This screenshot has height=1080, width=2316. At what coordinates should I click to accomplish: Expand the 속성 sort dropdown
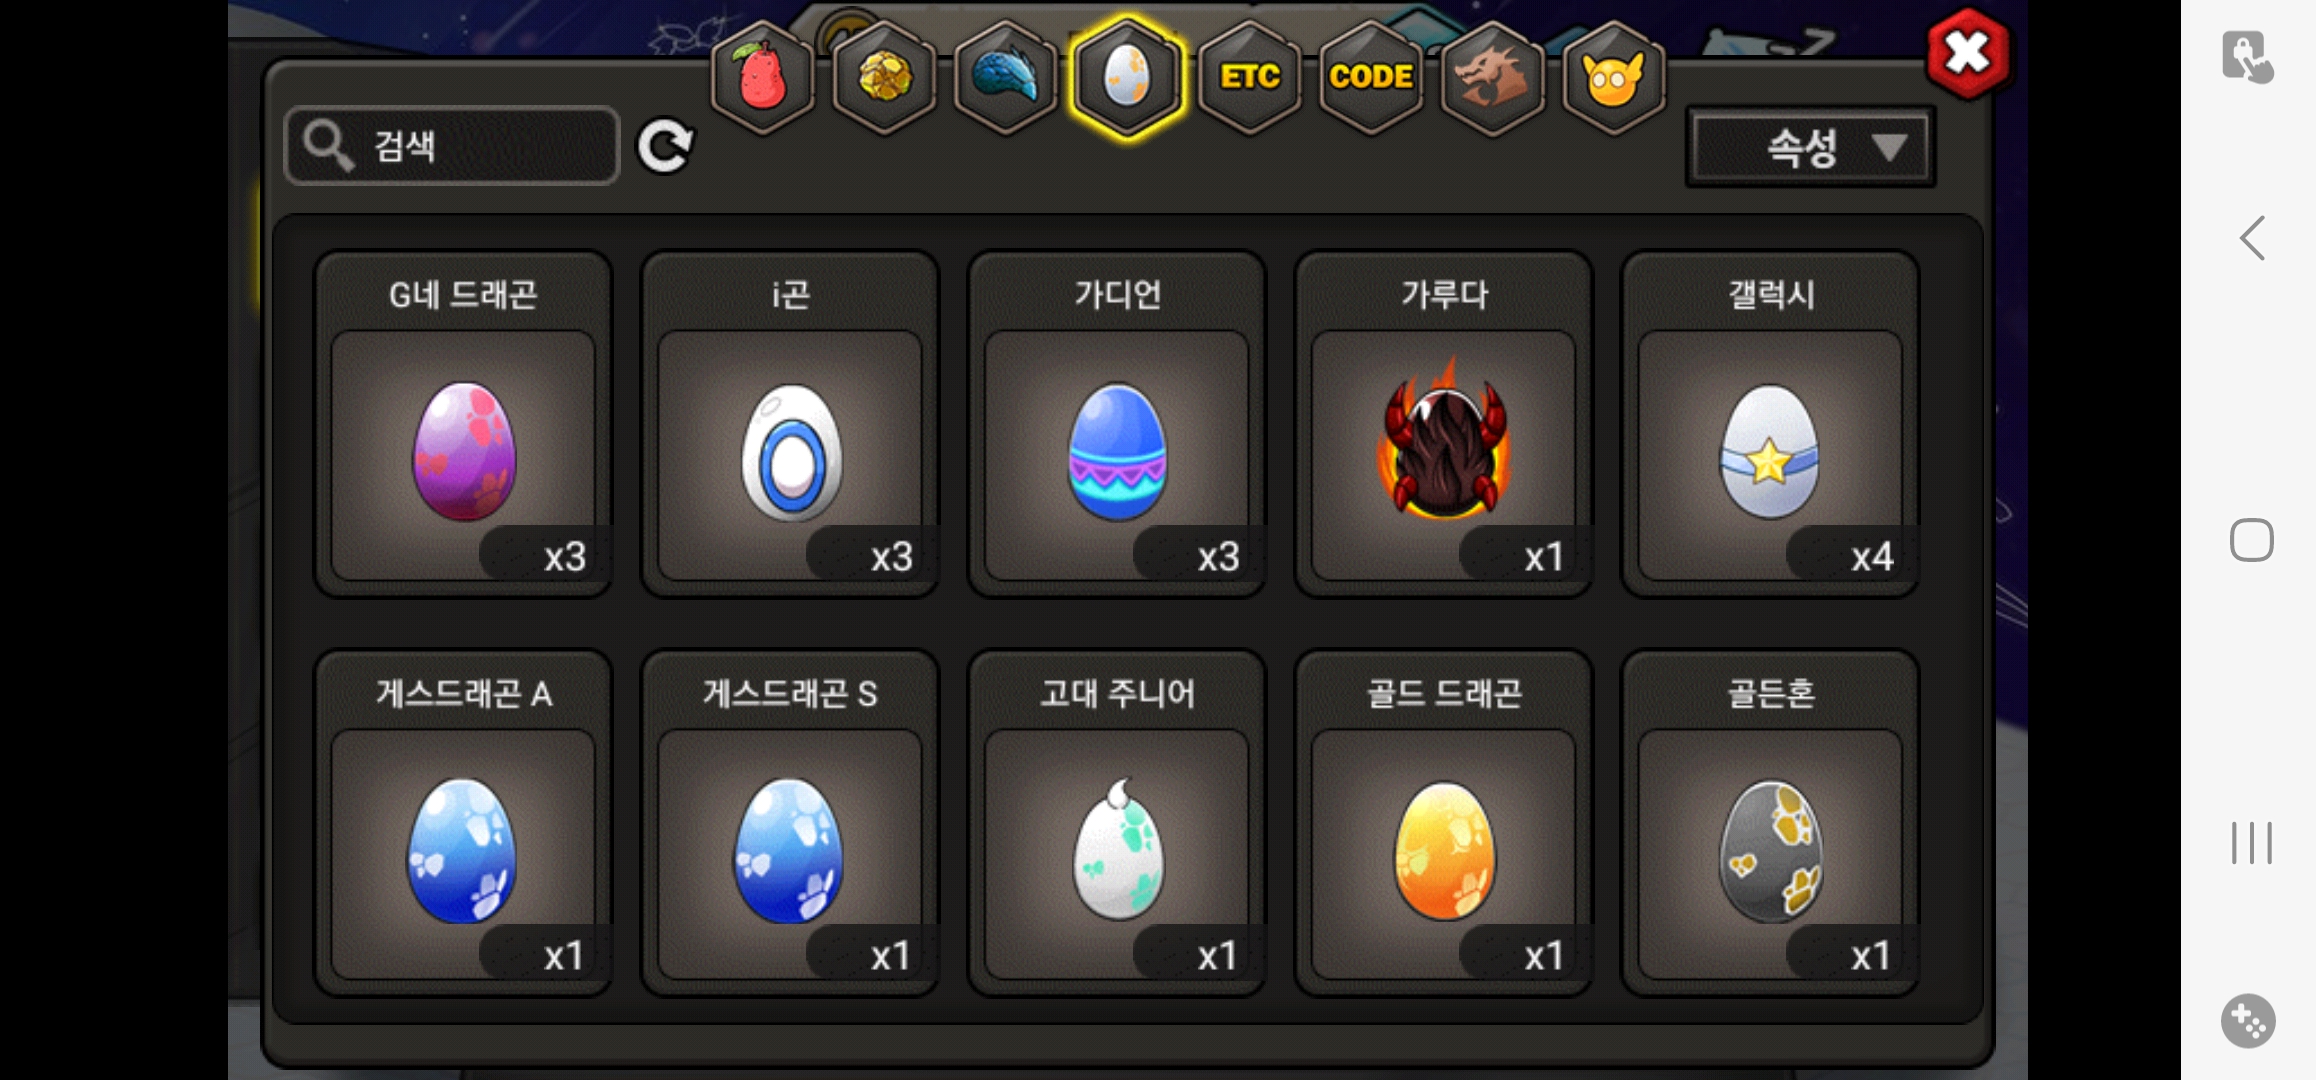1810,148
